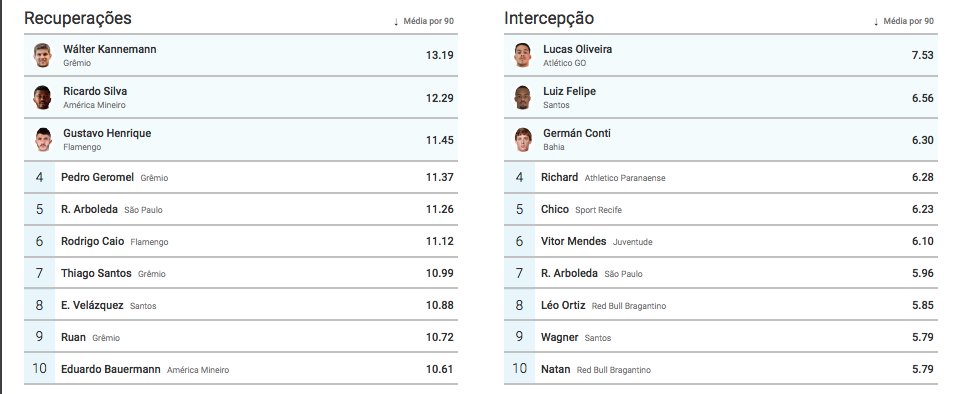957x394 pixels.
Task: Click Natan in the Intercepção list
Action: point(555,369)
